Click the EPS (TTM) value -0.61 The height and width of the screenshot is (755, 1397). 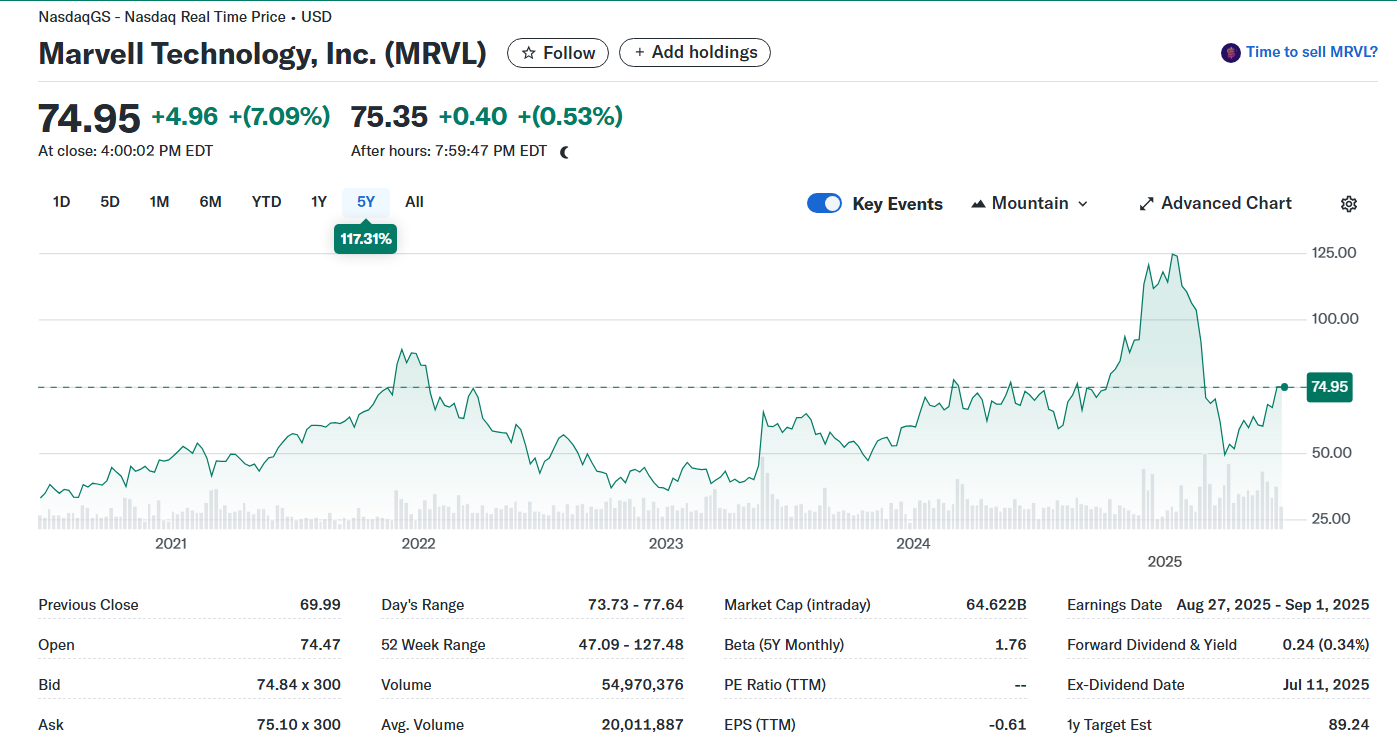1008,725
